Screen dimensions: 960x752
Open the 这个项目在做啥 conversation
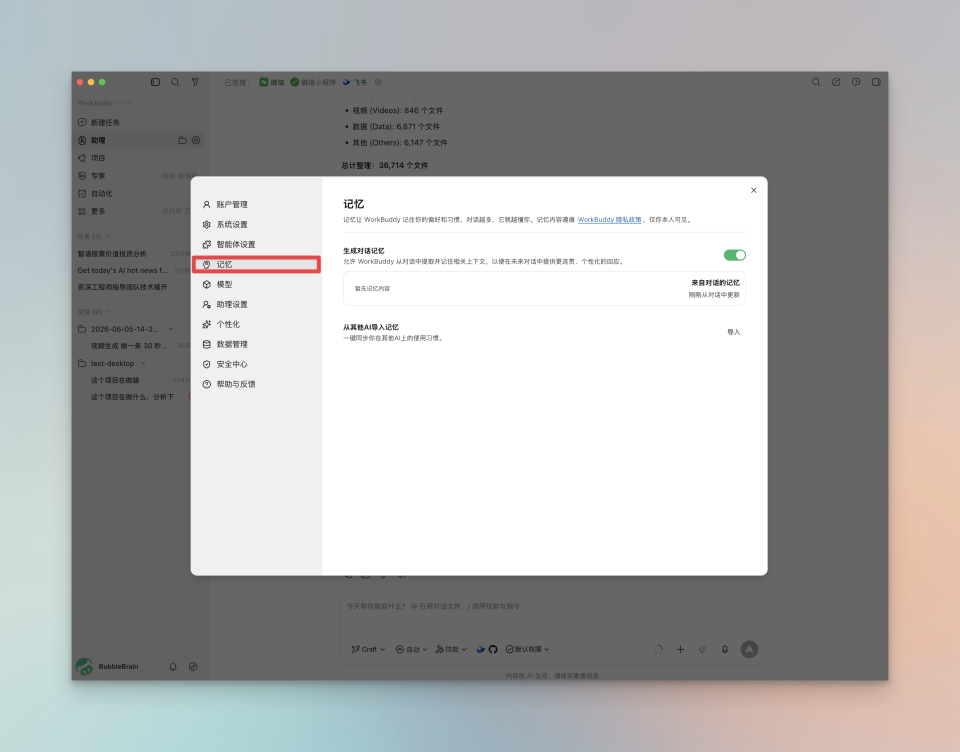(x=115, y=380)
